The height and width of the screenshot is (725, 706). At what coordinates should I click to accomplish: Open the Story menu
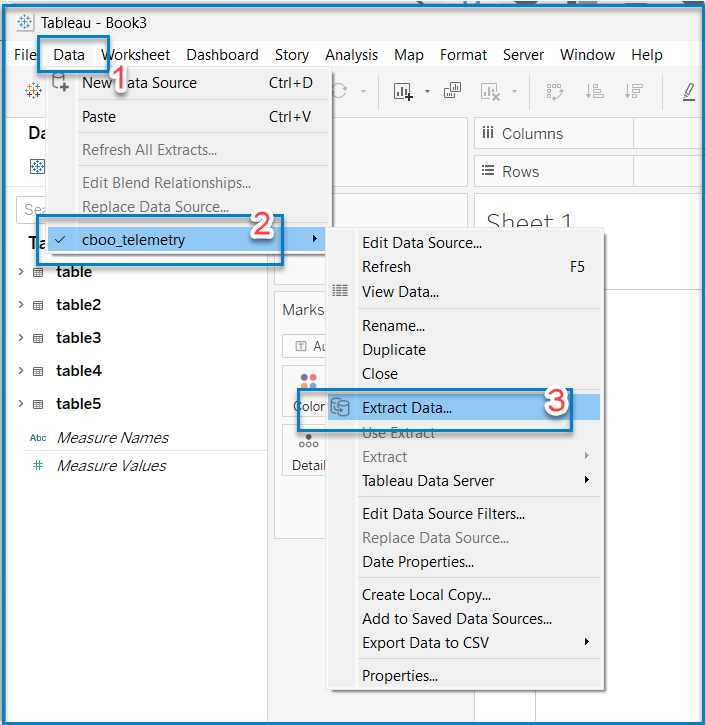(292, 55)
